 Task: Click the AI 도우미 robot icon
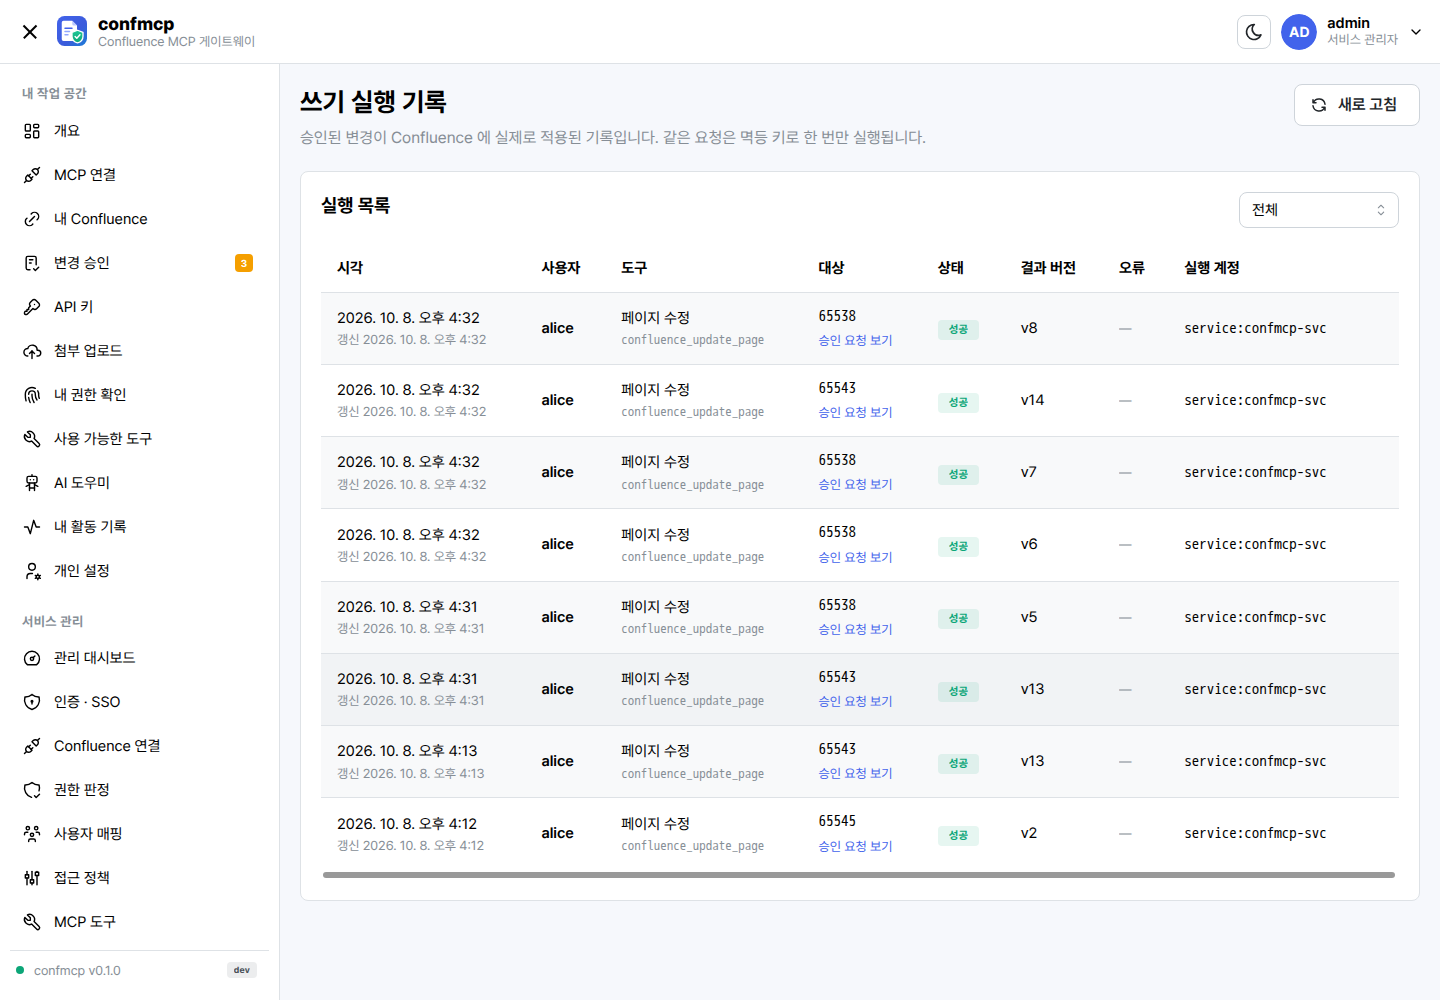click(32, 483)
